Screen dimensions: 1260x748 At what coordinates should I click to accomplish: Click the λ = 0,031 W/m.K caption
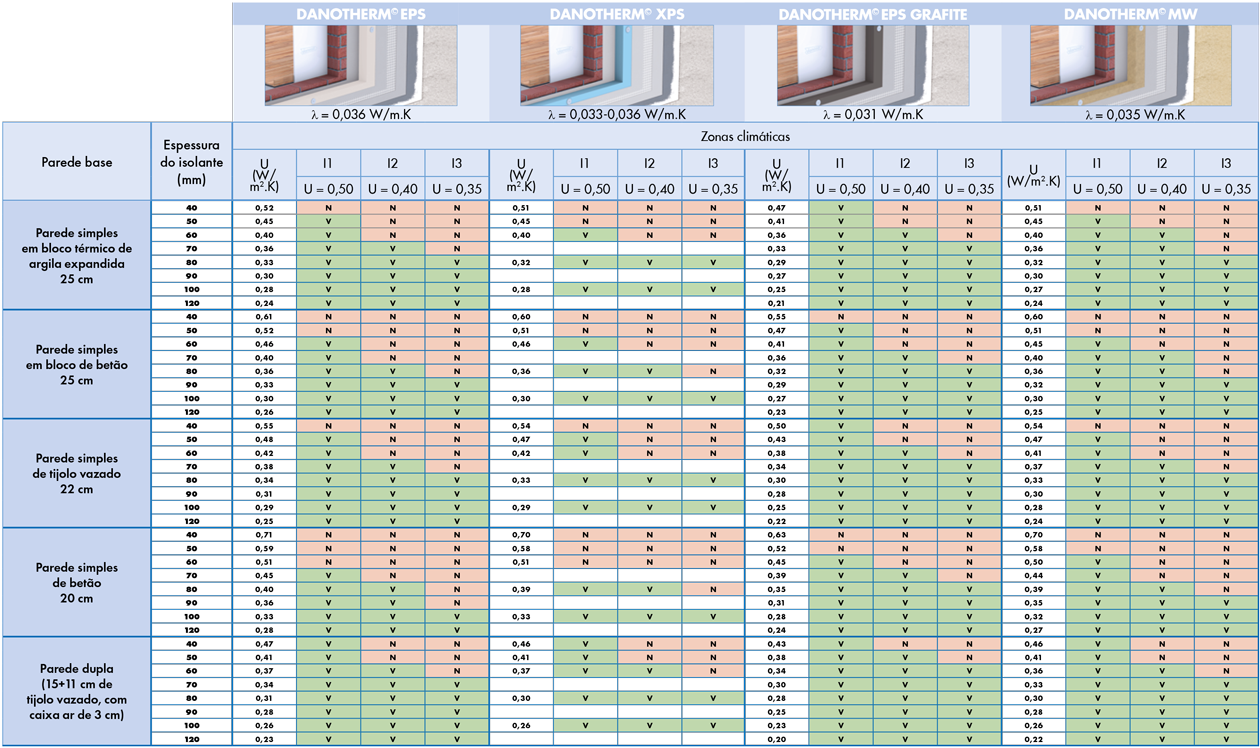point(873,114)
